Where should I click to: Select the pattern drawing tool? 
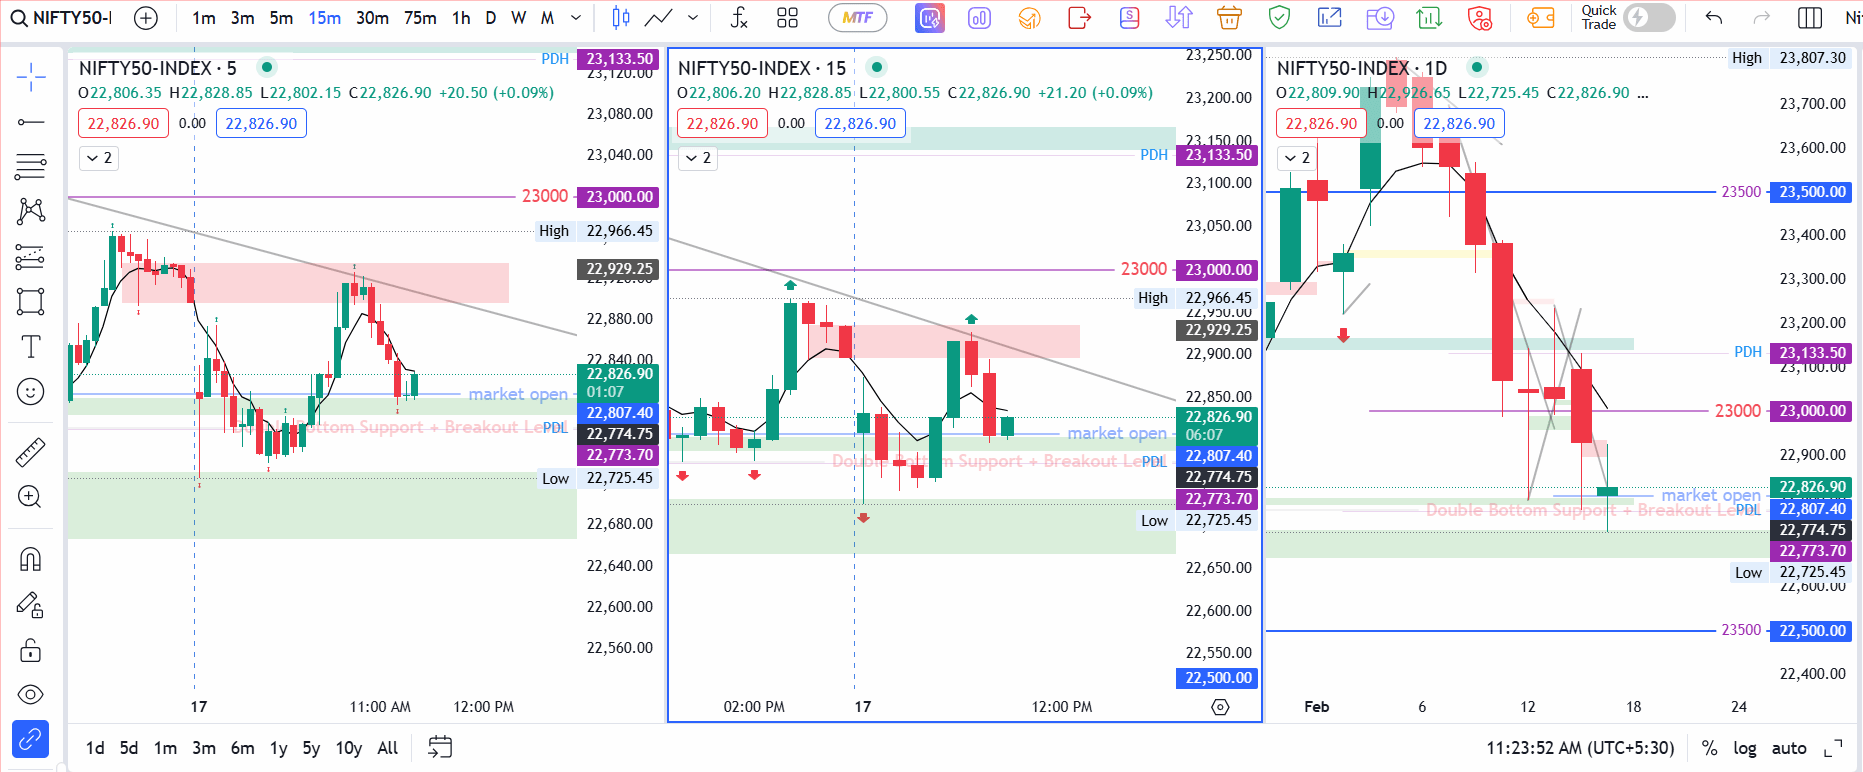[x=31, y=211]
